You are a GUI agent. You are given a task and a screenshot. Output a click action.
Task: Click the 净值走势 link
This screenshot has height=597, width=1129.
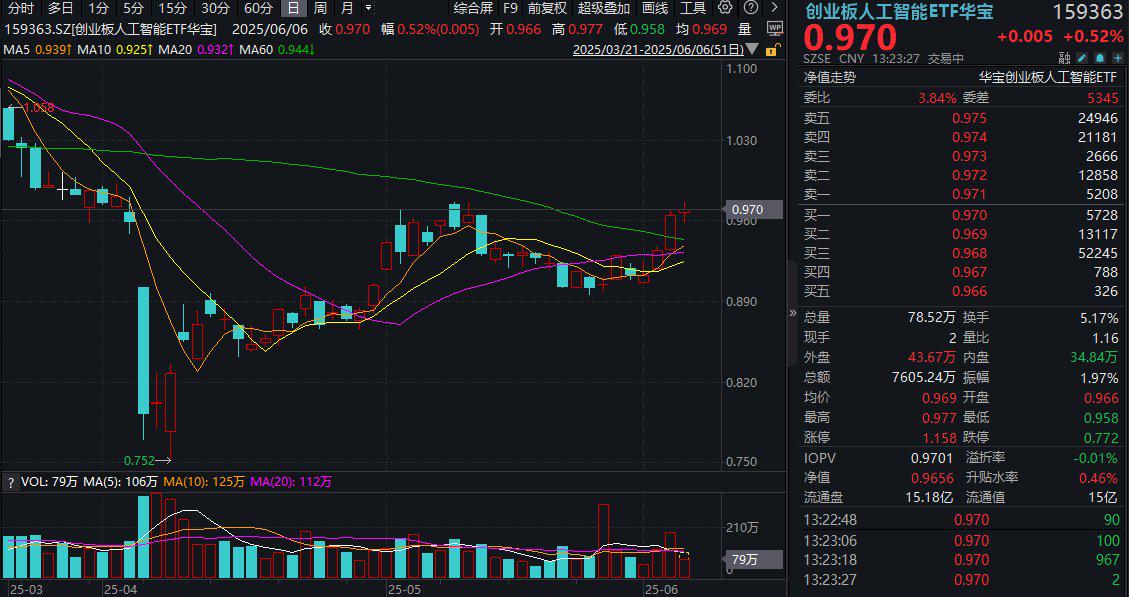(x=829, y=78)
